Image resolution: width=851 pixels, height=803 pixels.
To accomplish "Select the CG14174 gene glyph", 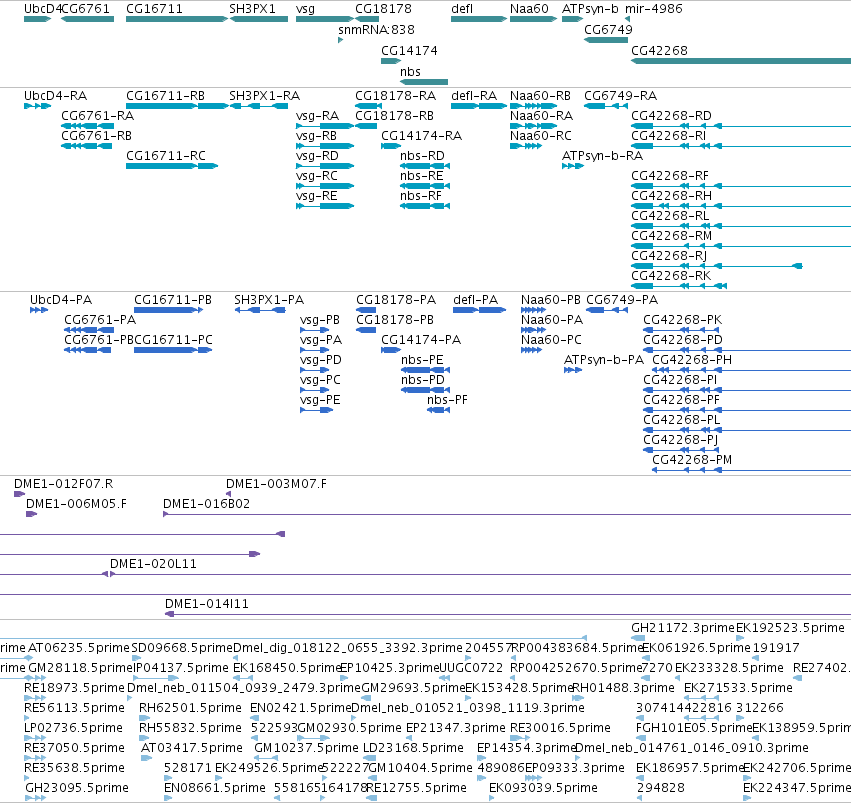I will coord(391,61).
